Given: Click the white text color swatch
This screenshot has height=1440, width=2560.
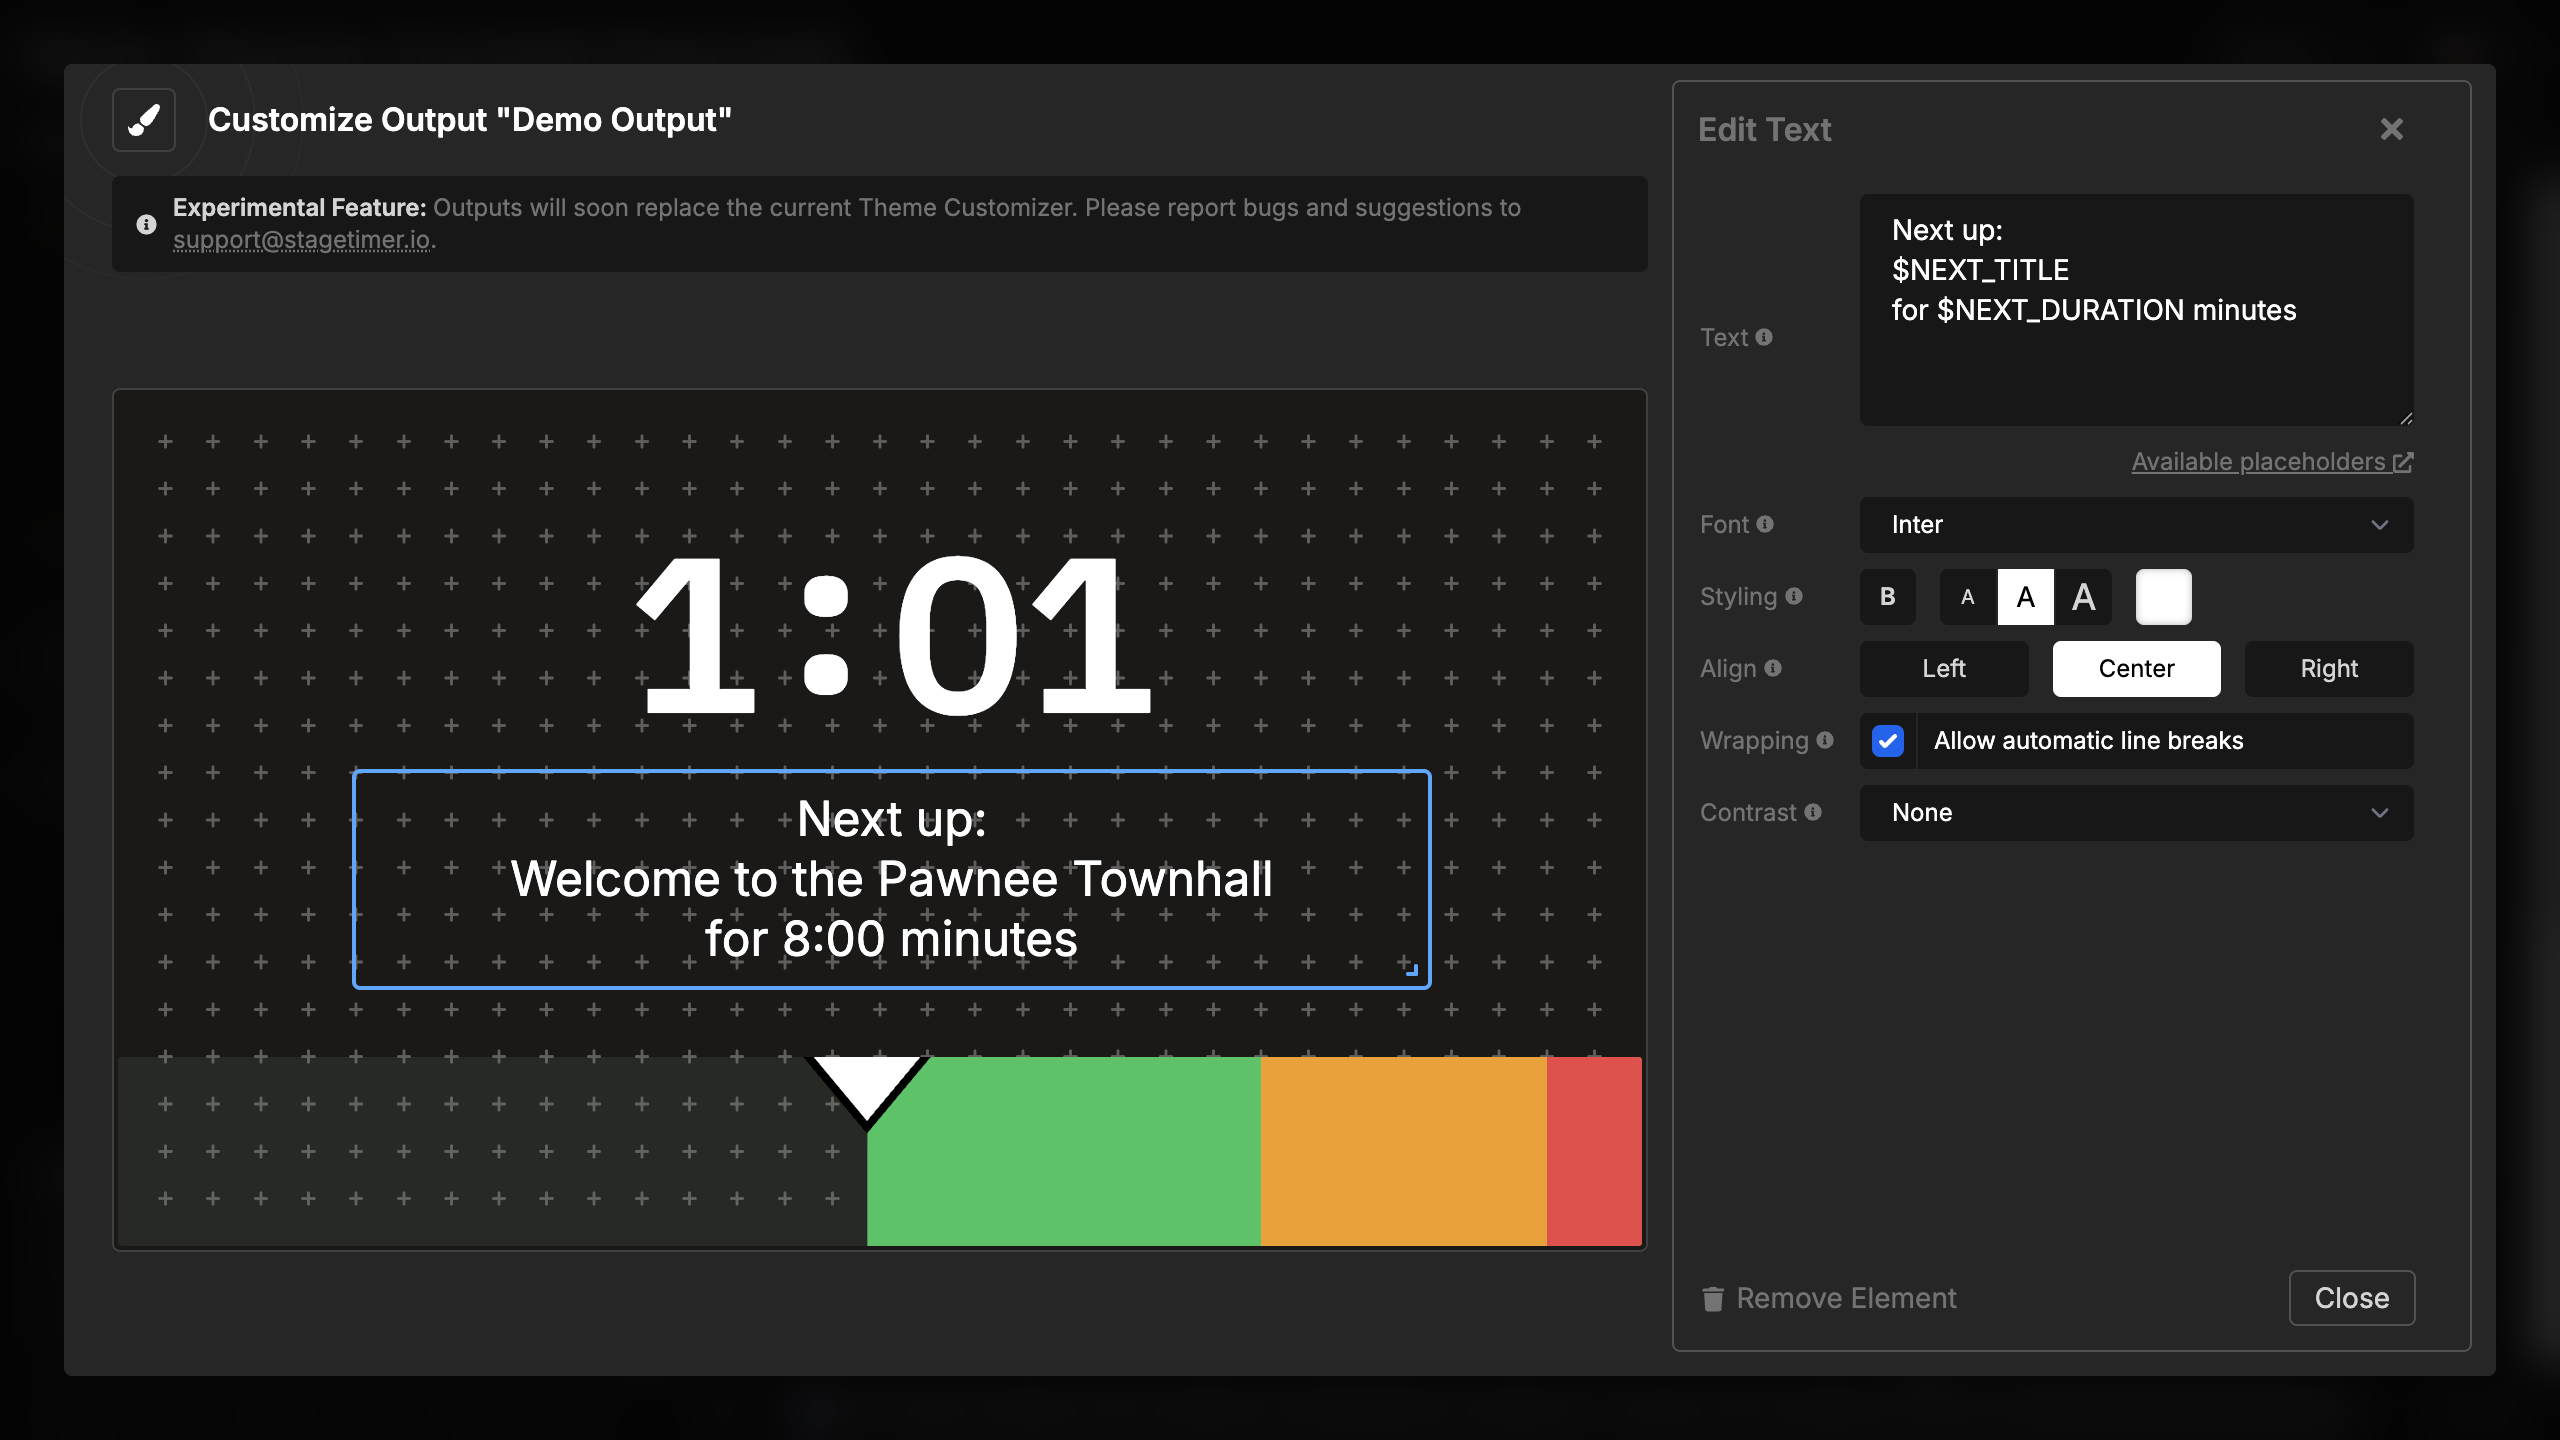Looking at the screenshot, I should 2163,596.
